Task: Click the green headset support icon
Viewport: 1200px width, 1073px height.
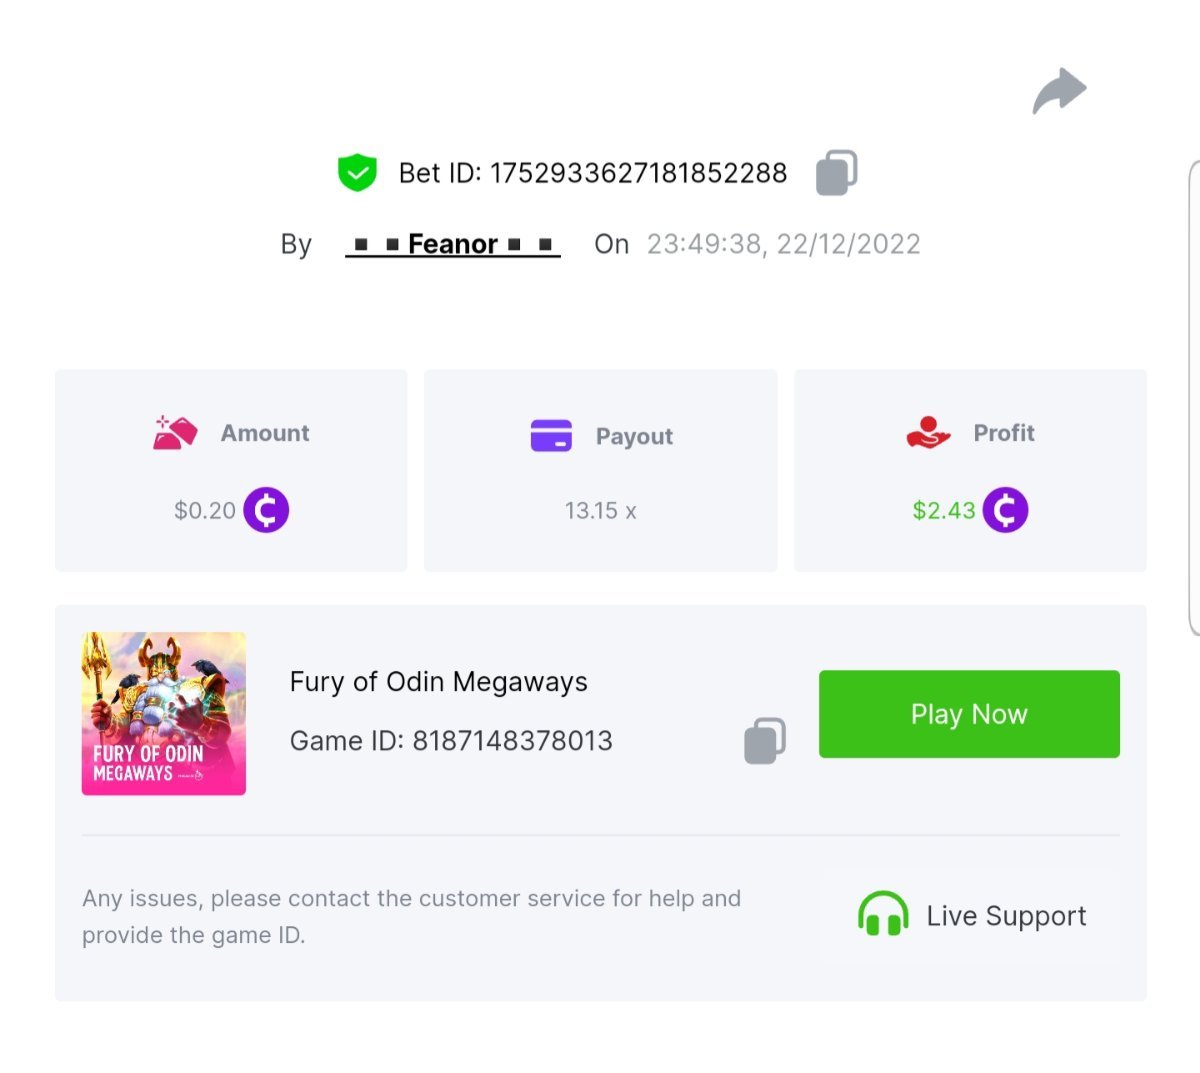Action: (883, 914)
